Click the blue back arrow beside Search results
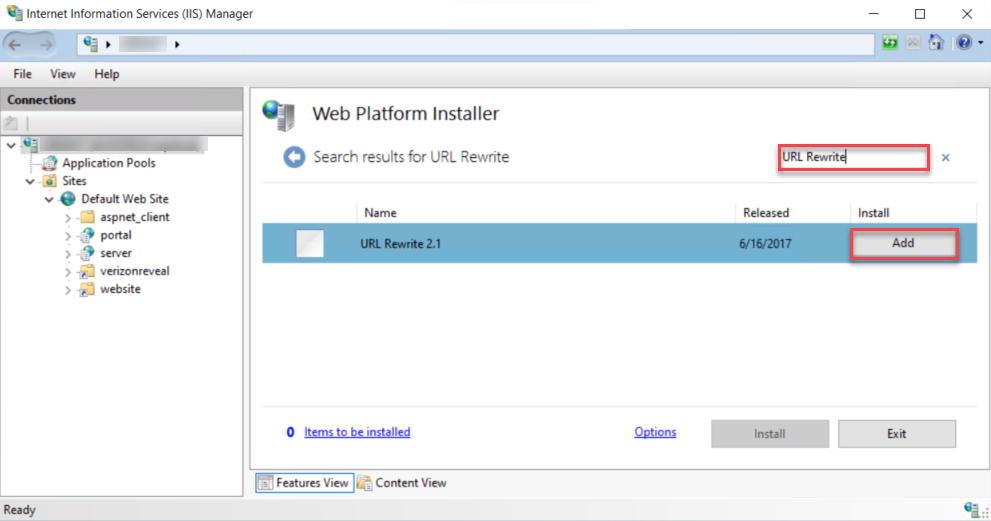This screenshot has width=991, height=521. [x=294, y=157]
